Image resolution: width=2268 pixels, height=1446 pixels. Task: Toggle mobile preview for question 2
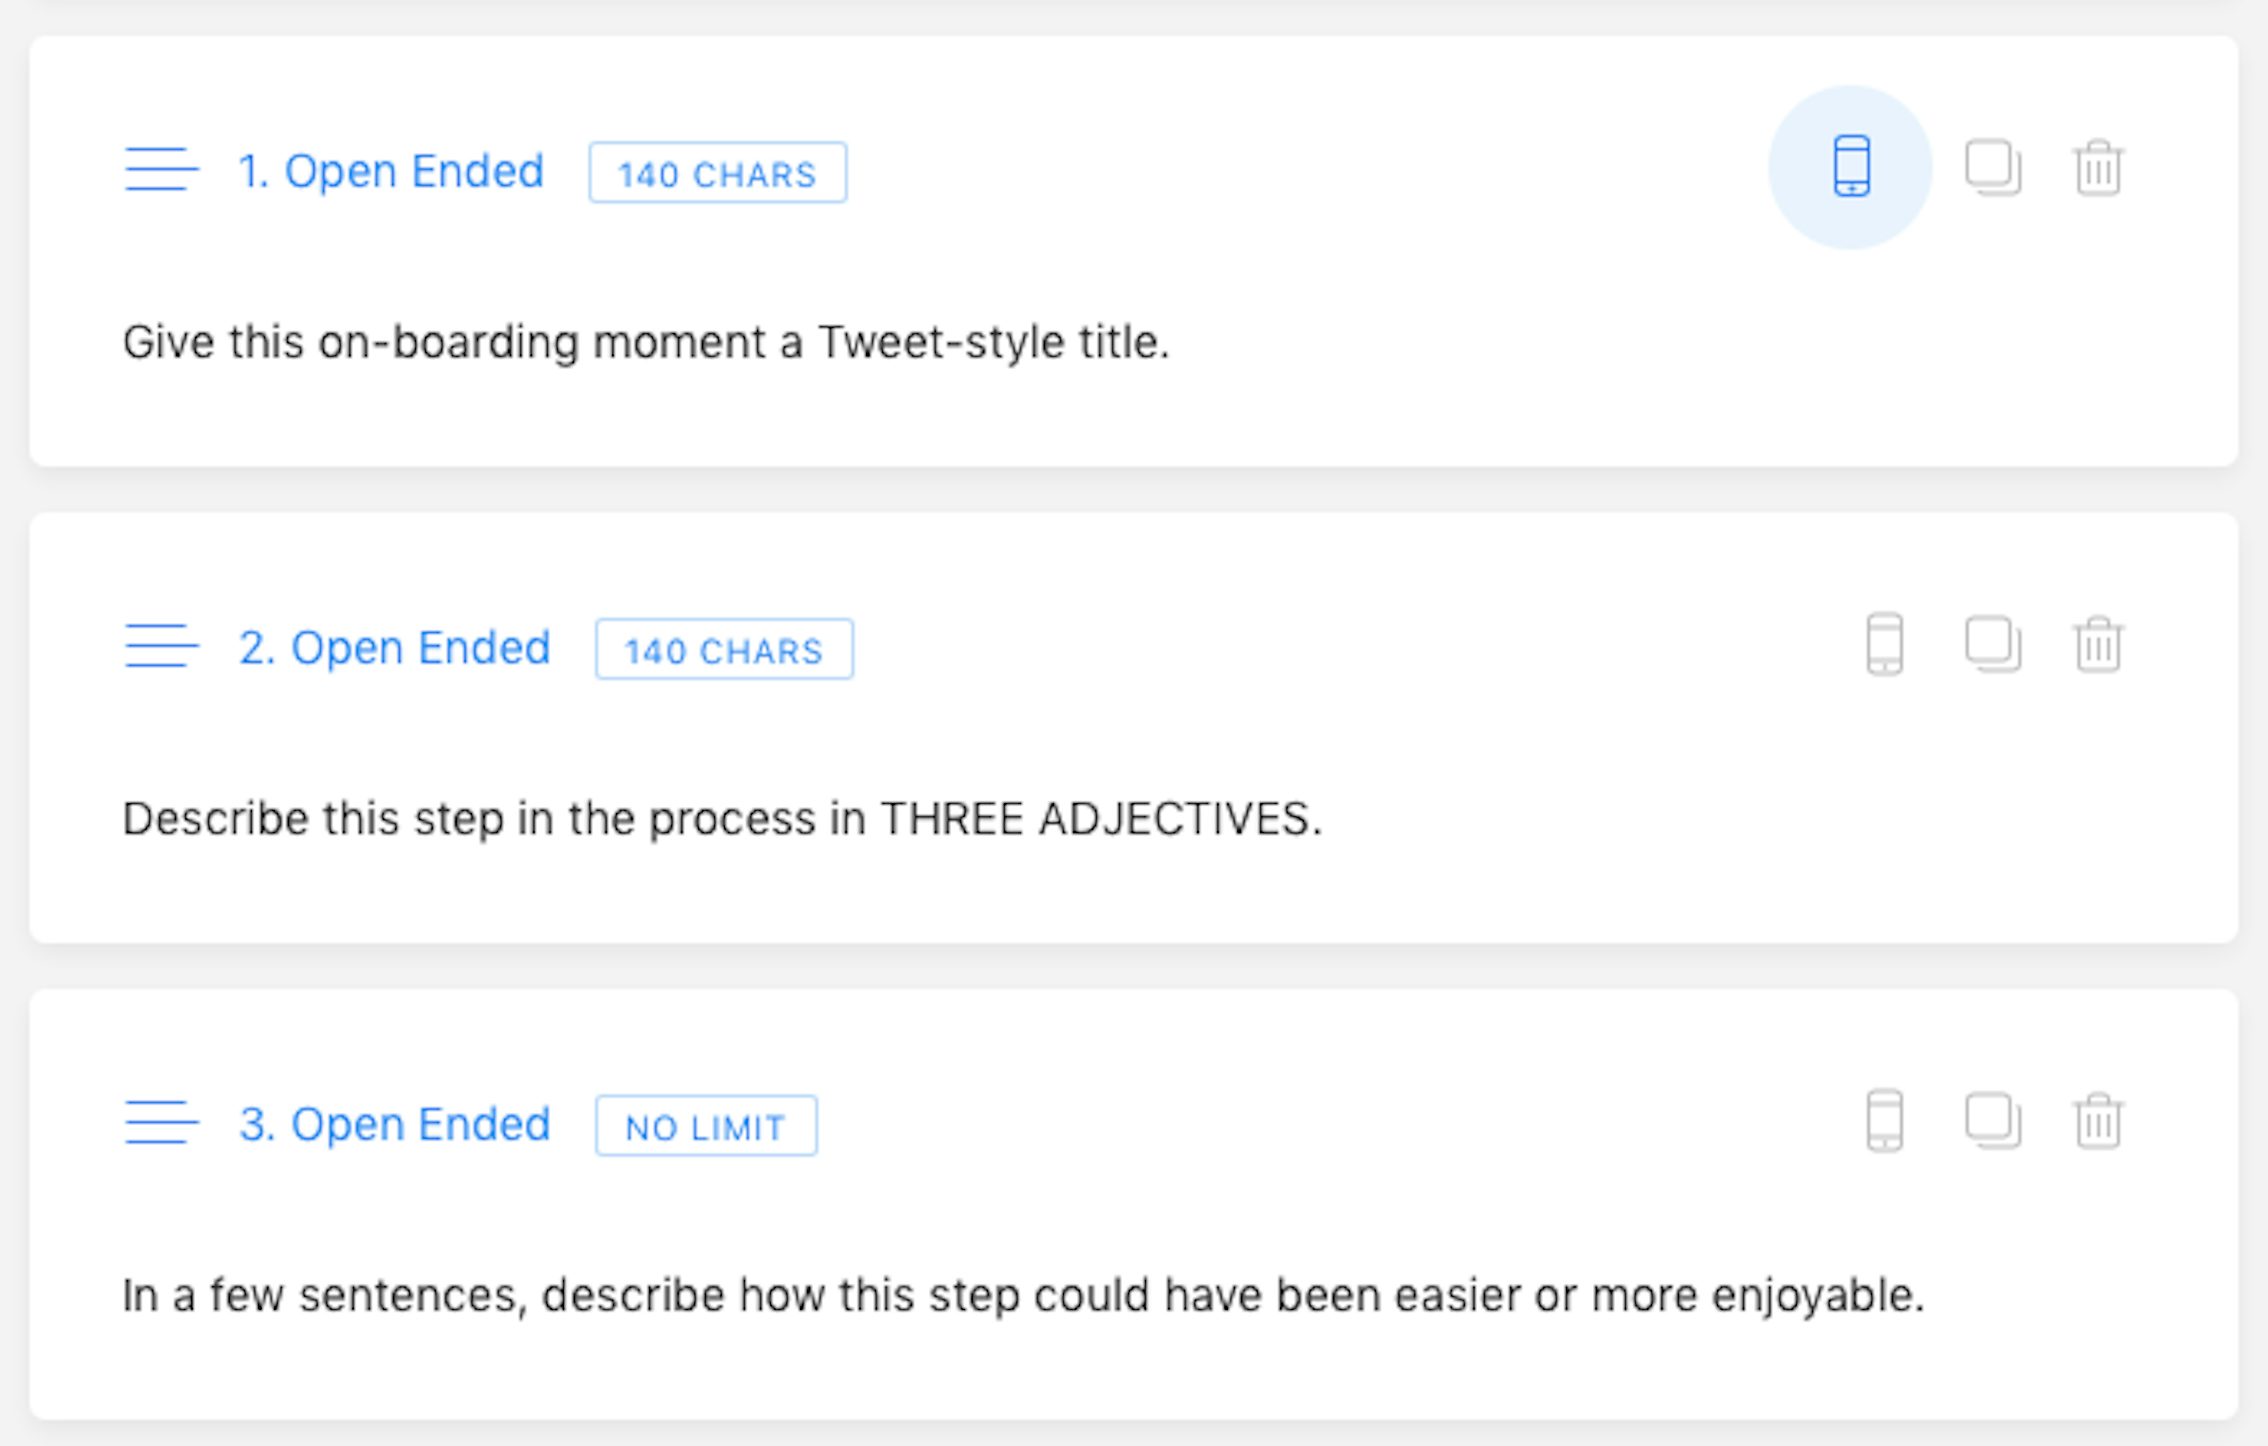click(1884, 644)
